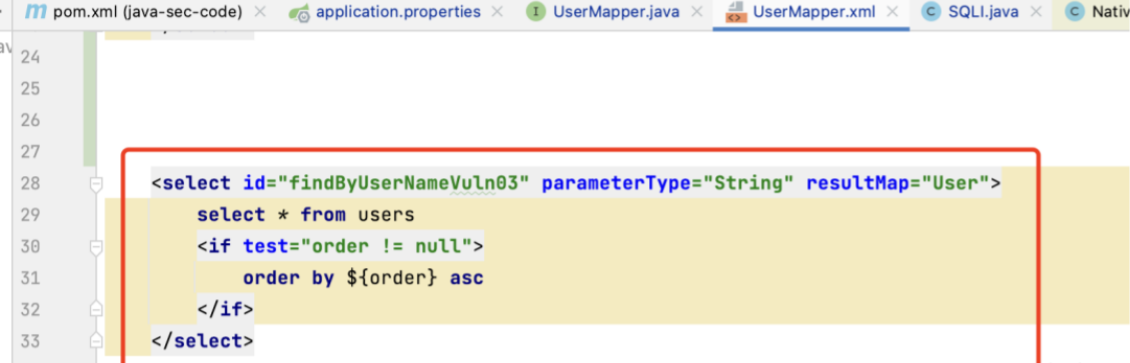
Task: Open the application.properties tab
Action: [398, 12]
